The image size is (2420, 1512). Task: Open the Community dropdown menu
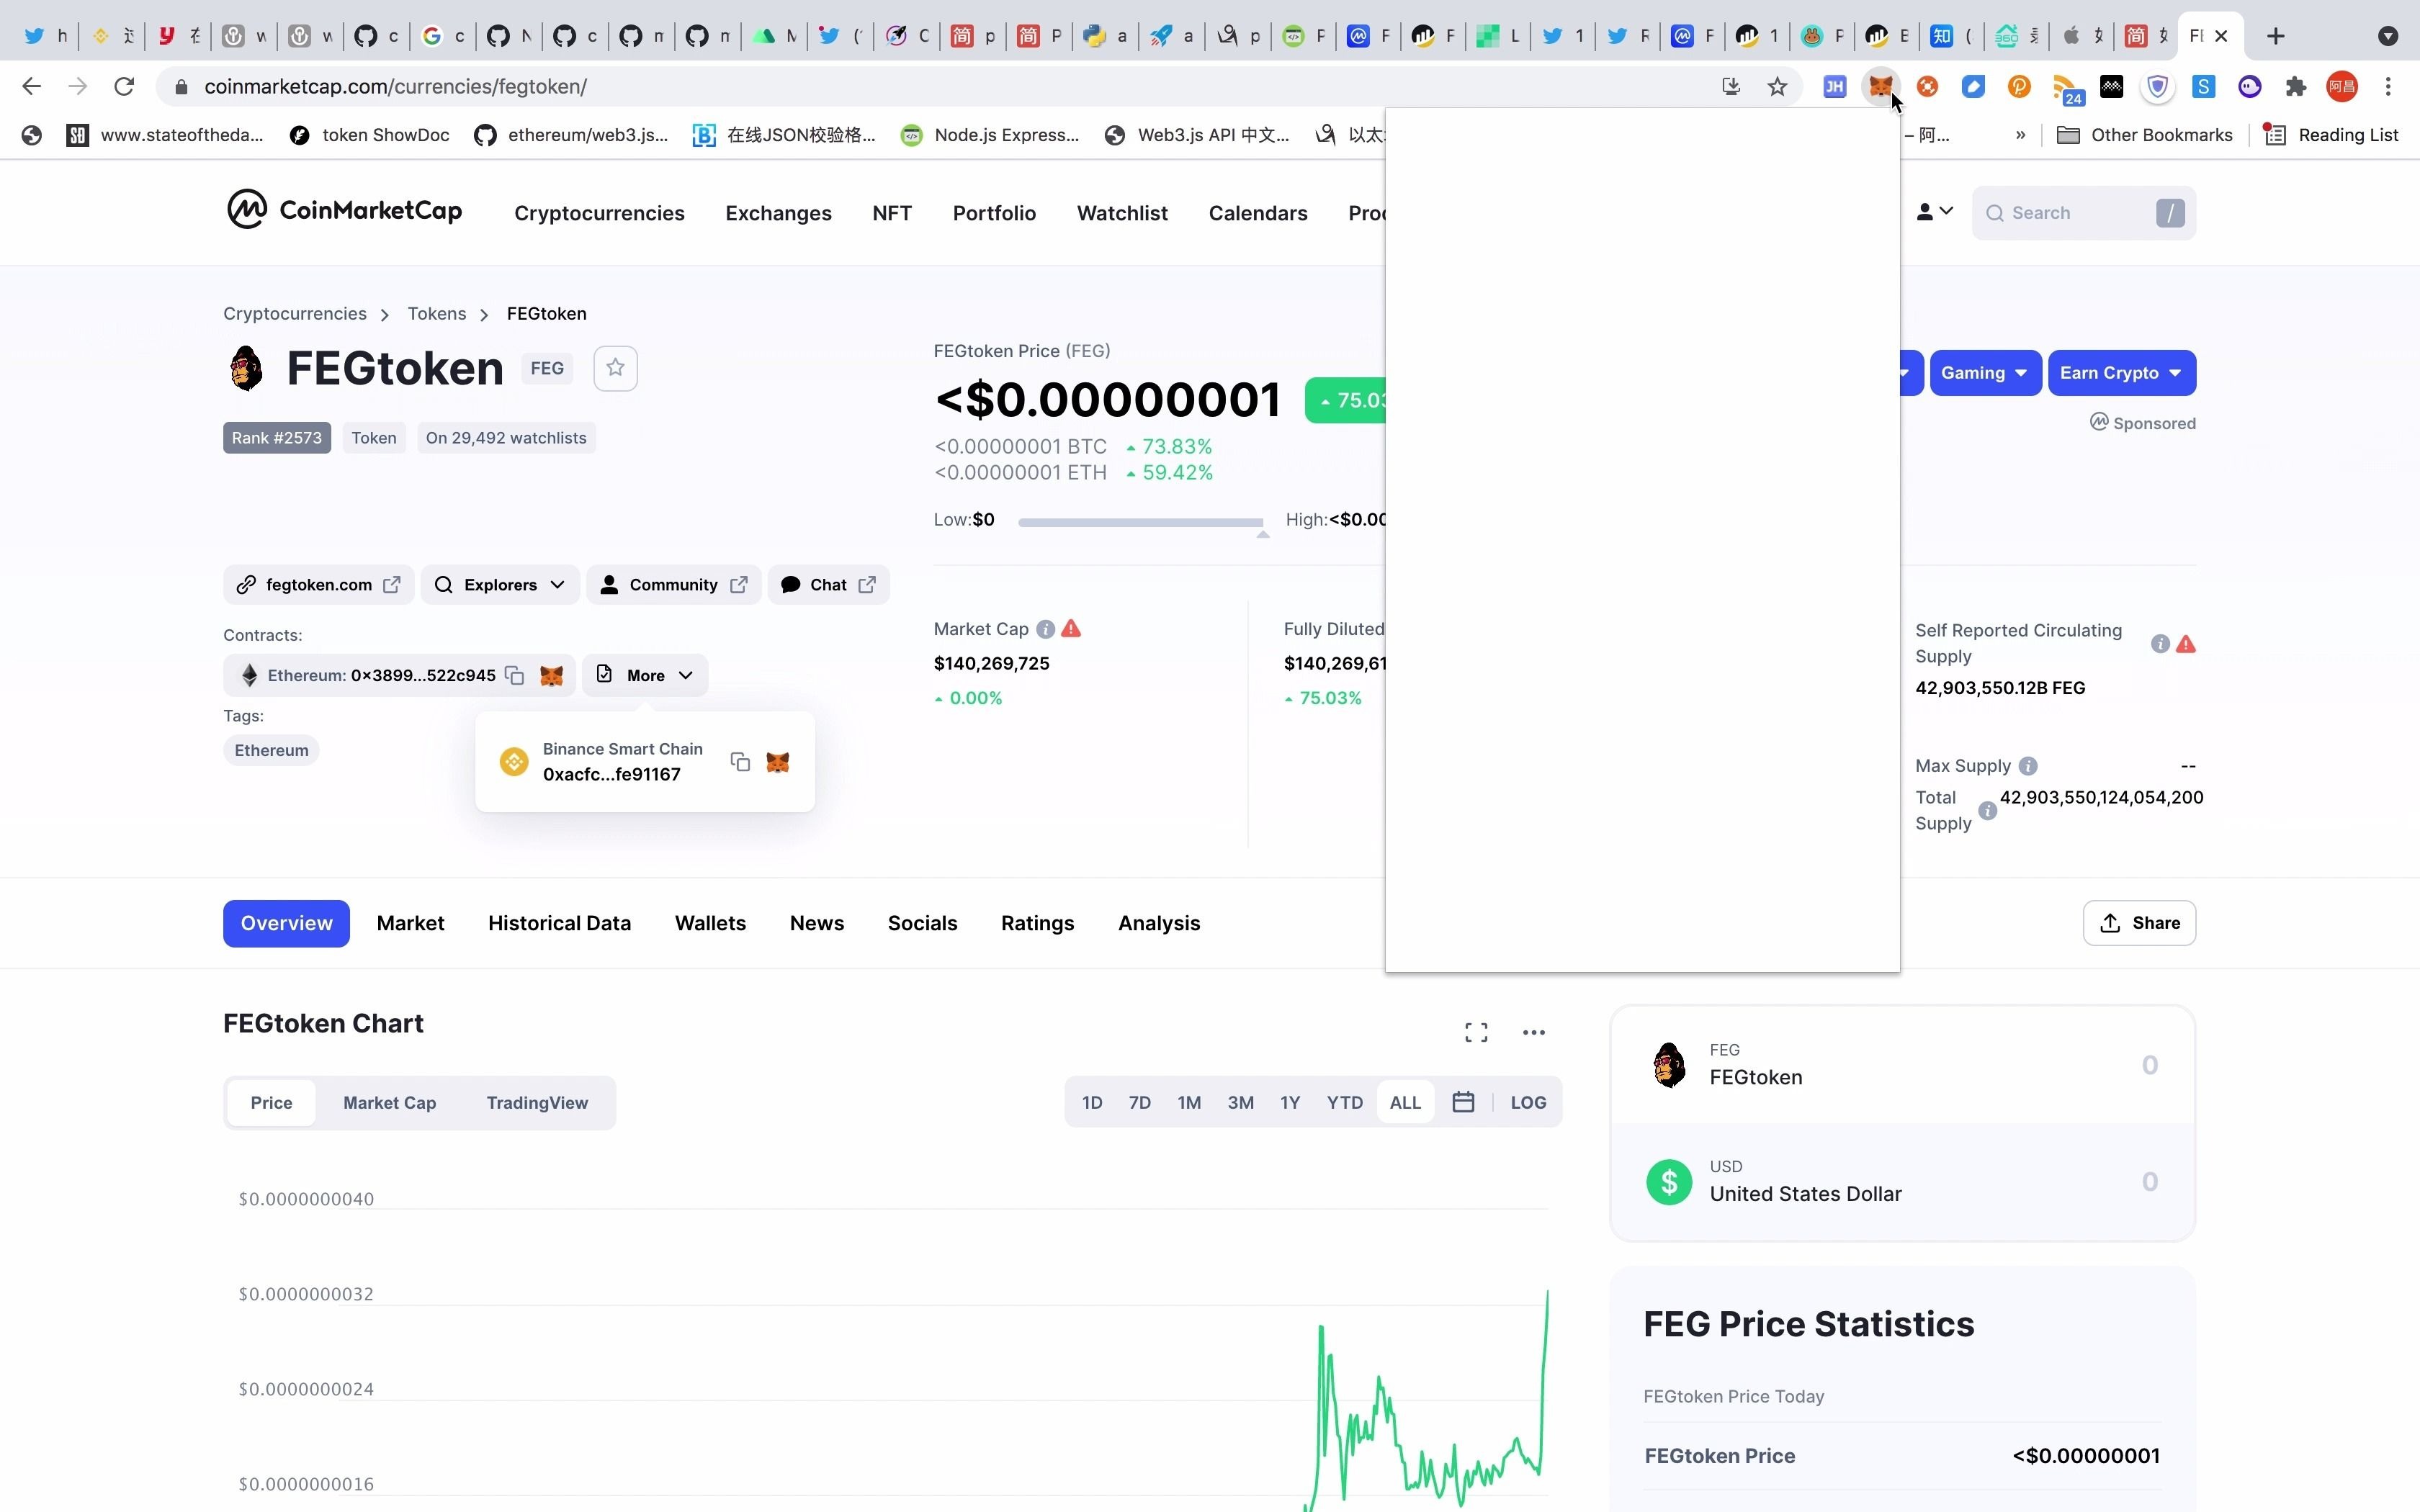point(673,583)
